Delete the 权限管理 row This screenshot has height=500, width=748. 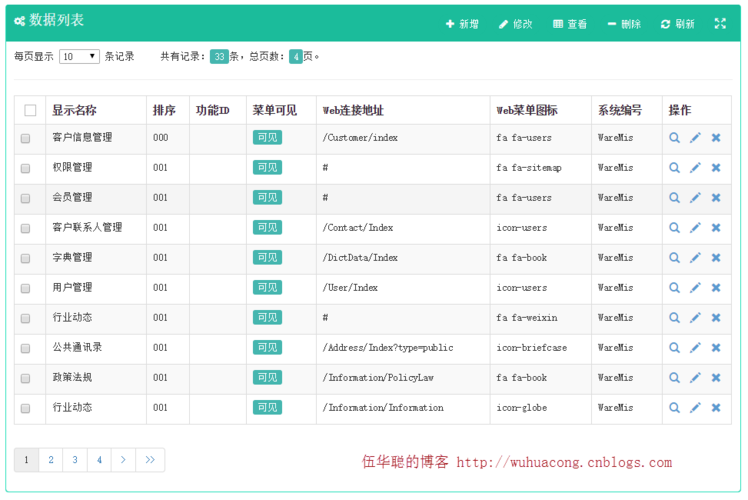716,167
